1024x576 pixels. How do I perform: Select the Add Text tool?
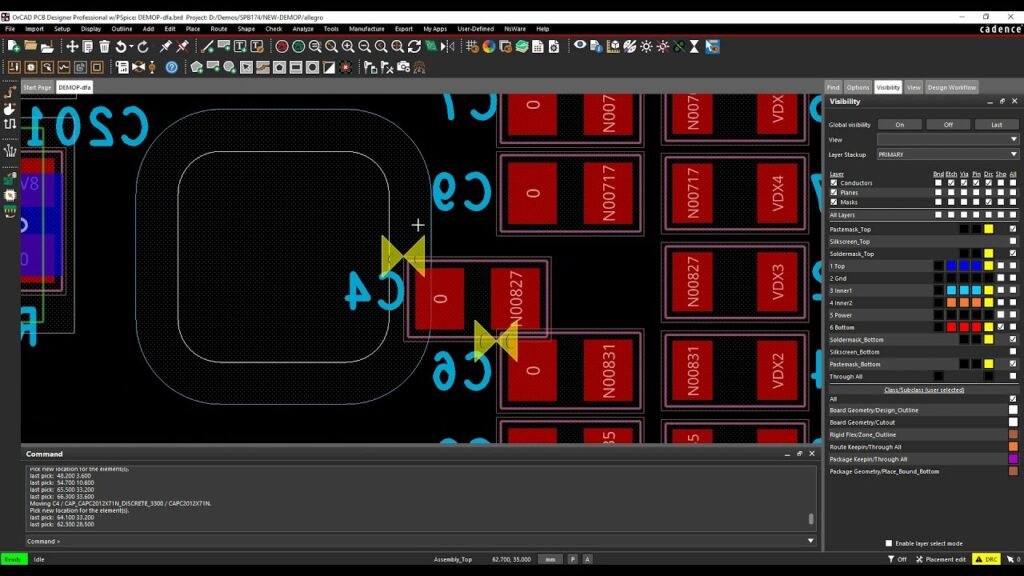[240, 46]
